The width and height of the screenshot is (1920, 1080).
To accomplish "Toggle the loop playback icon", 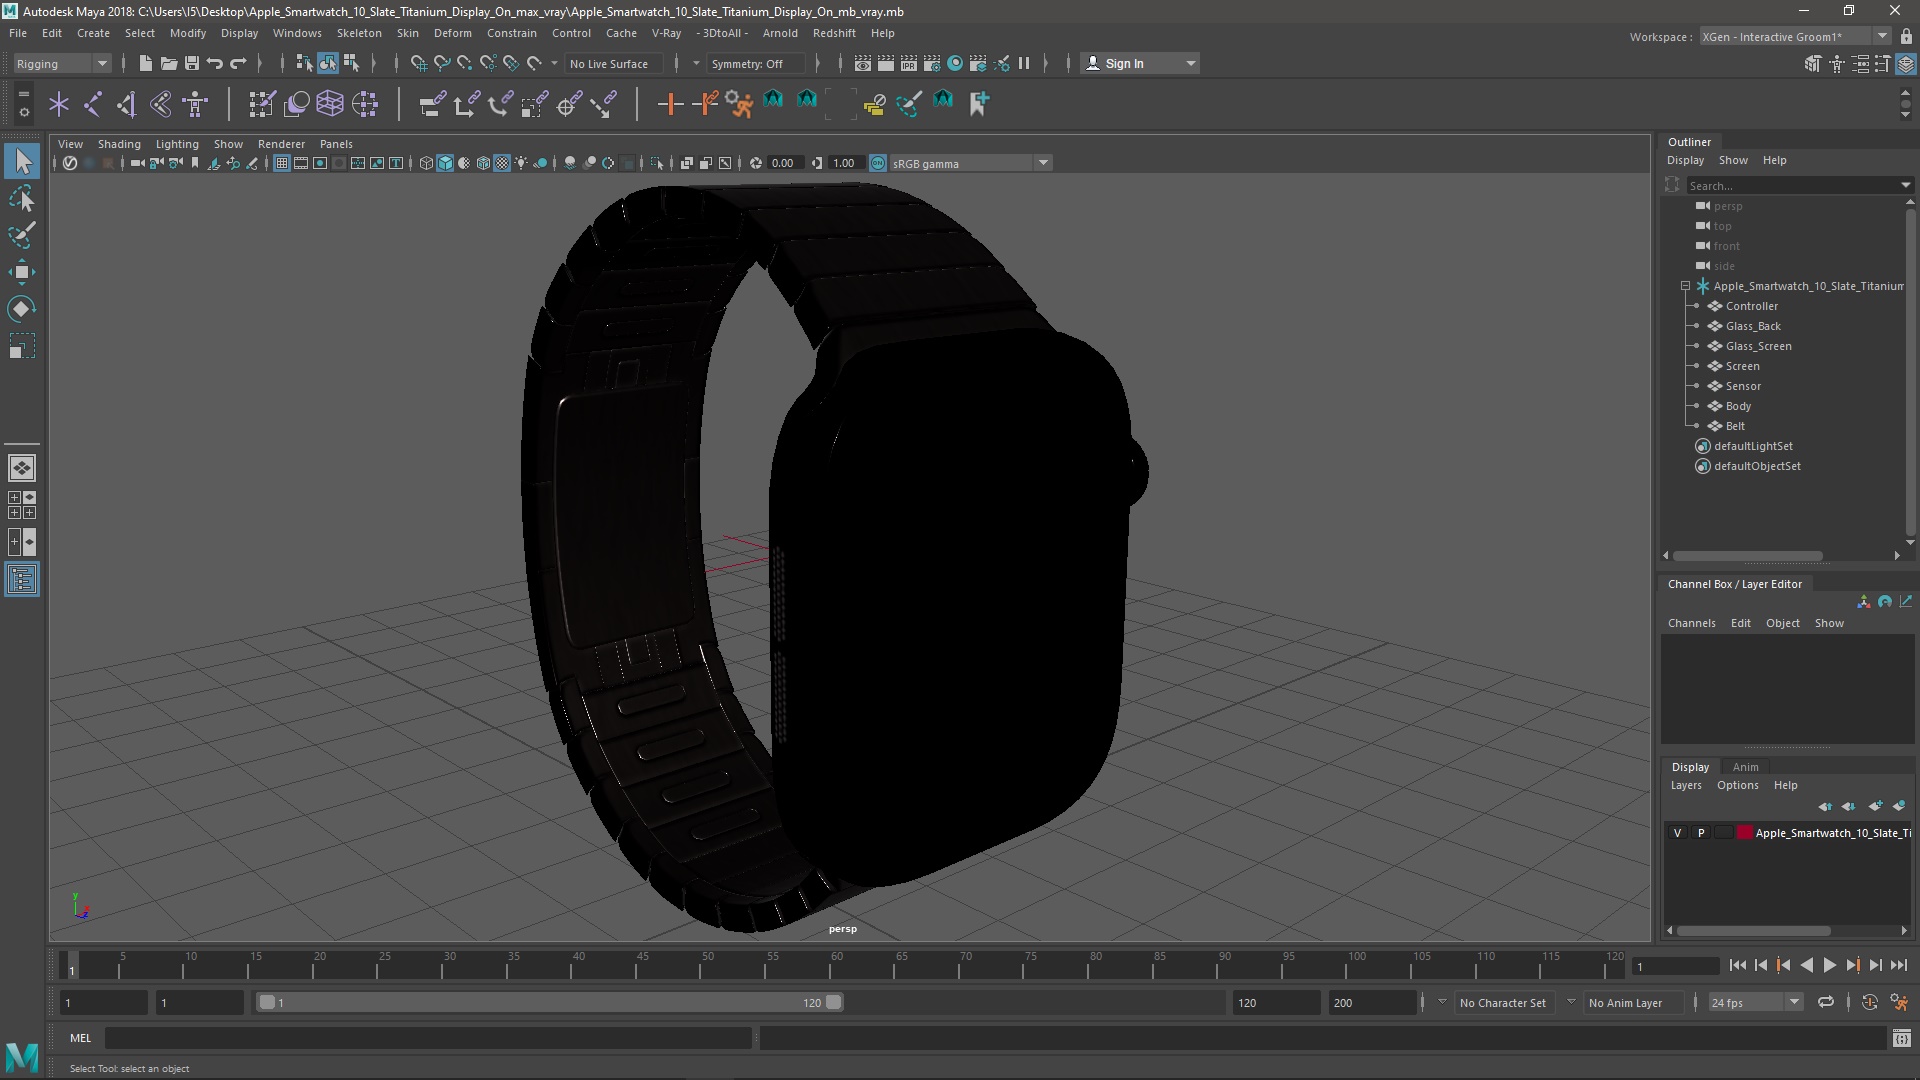I will click(1826, 1002).
